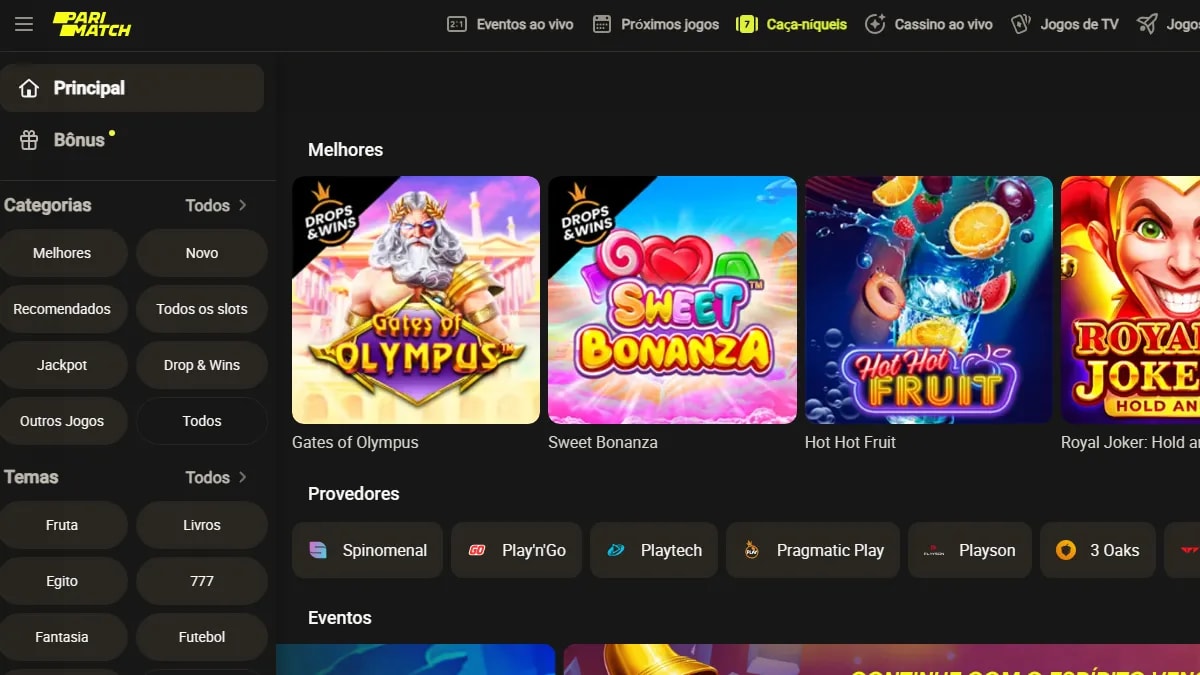The width and height of the screenshot is (1200, 675).
Task: Click the Parimatch logo
Action: [x=92, y=24]
